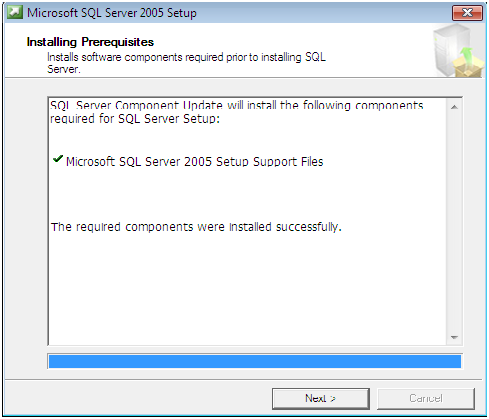This screenshot has height=419, width=489.
Task: Click the cardboard box with green arrow graphic
Action: click(x=469, y=63)
